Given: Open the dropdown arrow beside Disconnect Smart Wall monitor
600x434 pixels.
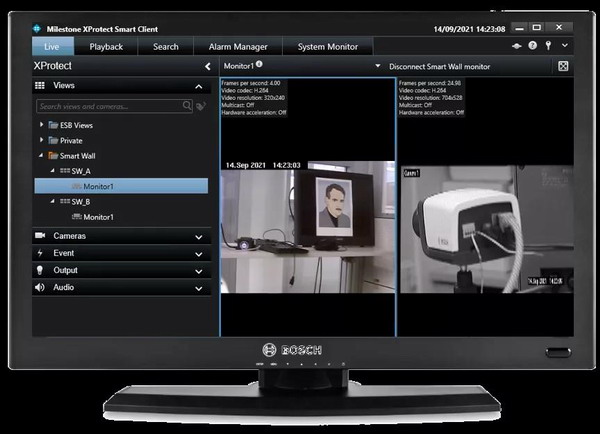Looking at the screenshot, I should click(378, 66).
